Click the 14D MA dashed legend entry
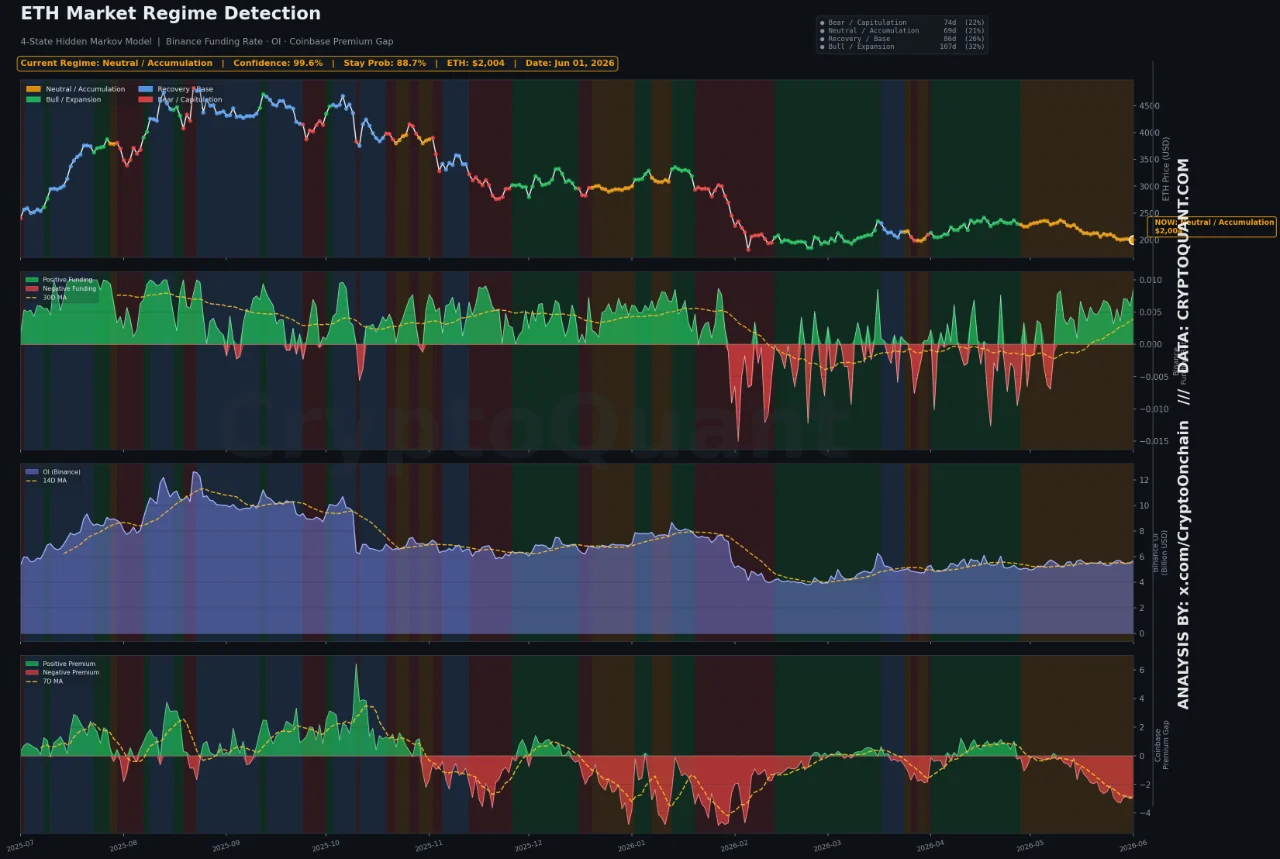 pos(46,480)
